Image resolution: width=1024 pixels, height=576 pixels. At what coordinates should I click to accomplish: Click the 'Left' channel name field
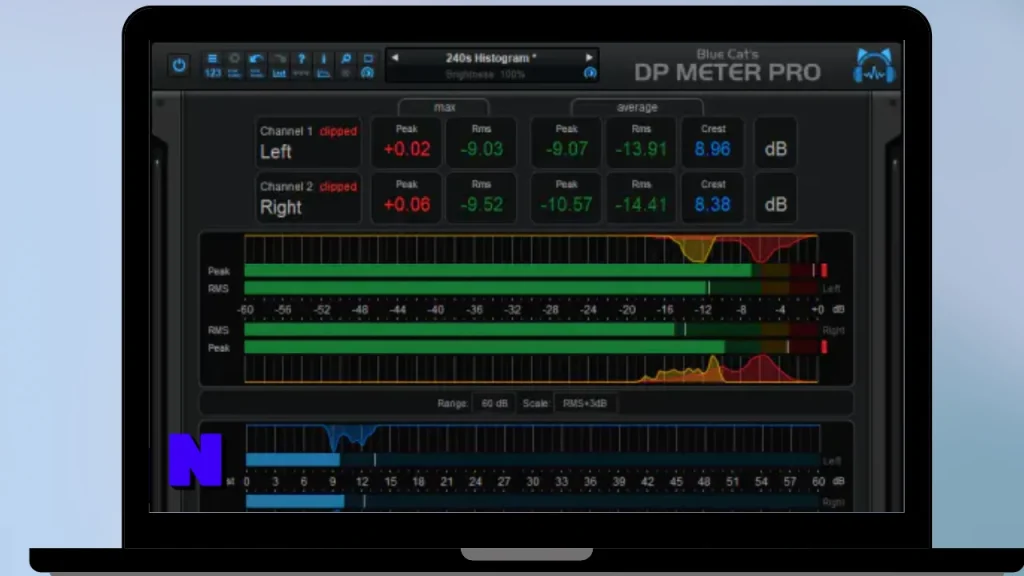(276, 152)
